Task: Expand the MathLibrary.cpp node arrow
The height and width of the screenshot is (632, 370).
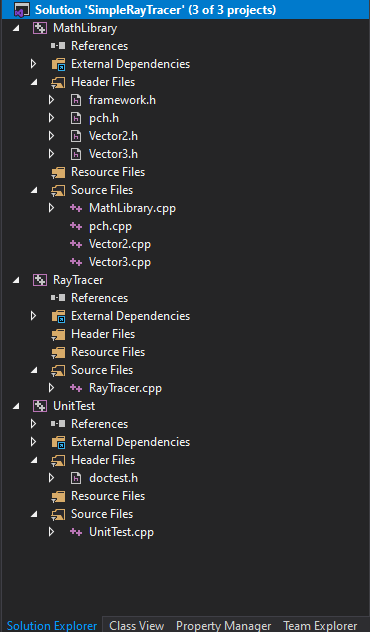Action: [51, 208]
